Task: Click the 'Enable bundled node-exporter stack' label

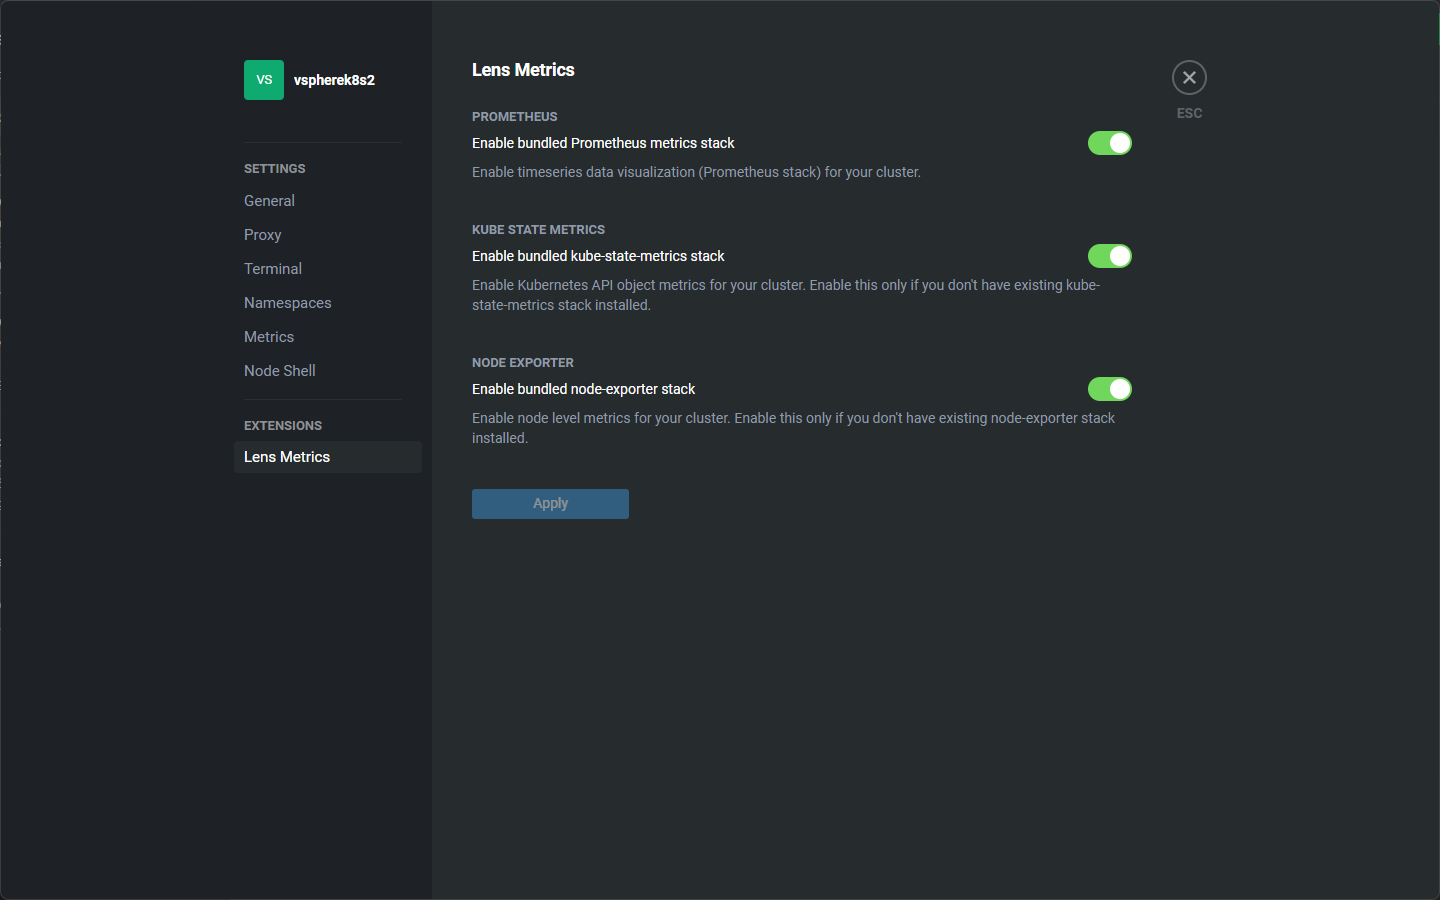Action: pos(583,389)
